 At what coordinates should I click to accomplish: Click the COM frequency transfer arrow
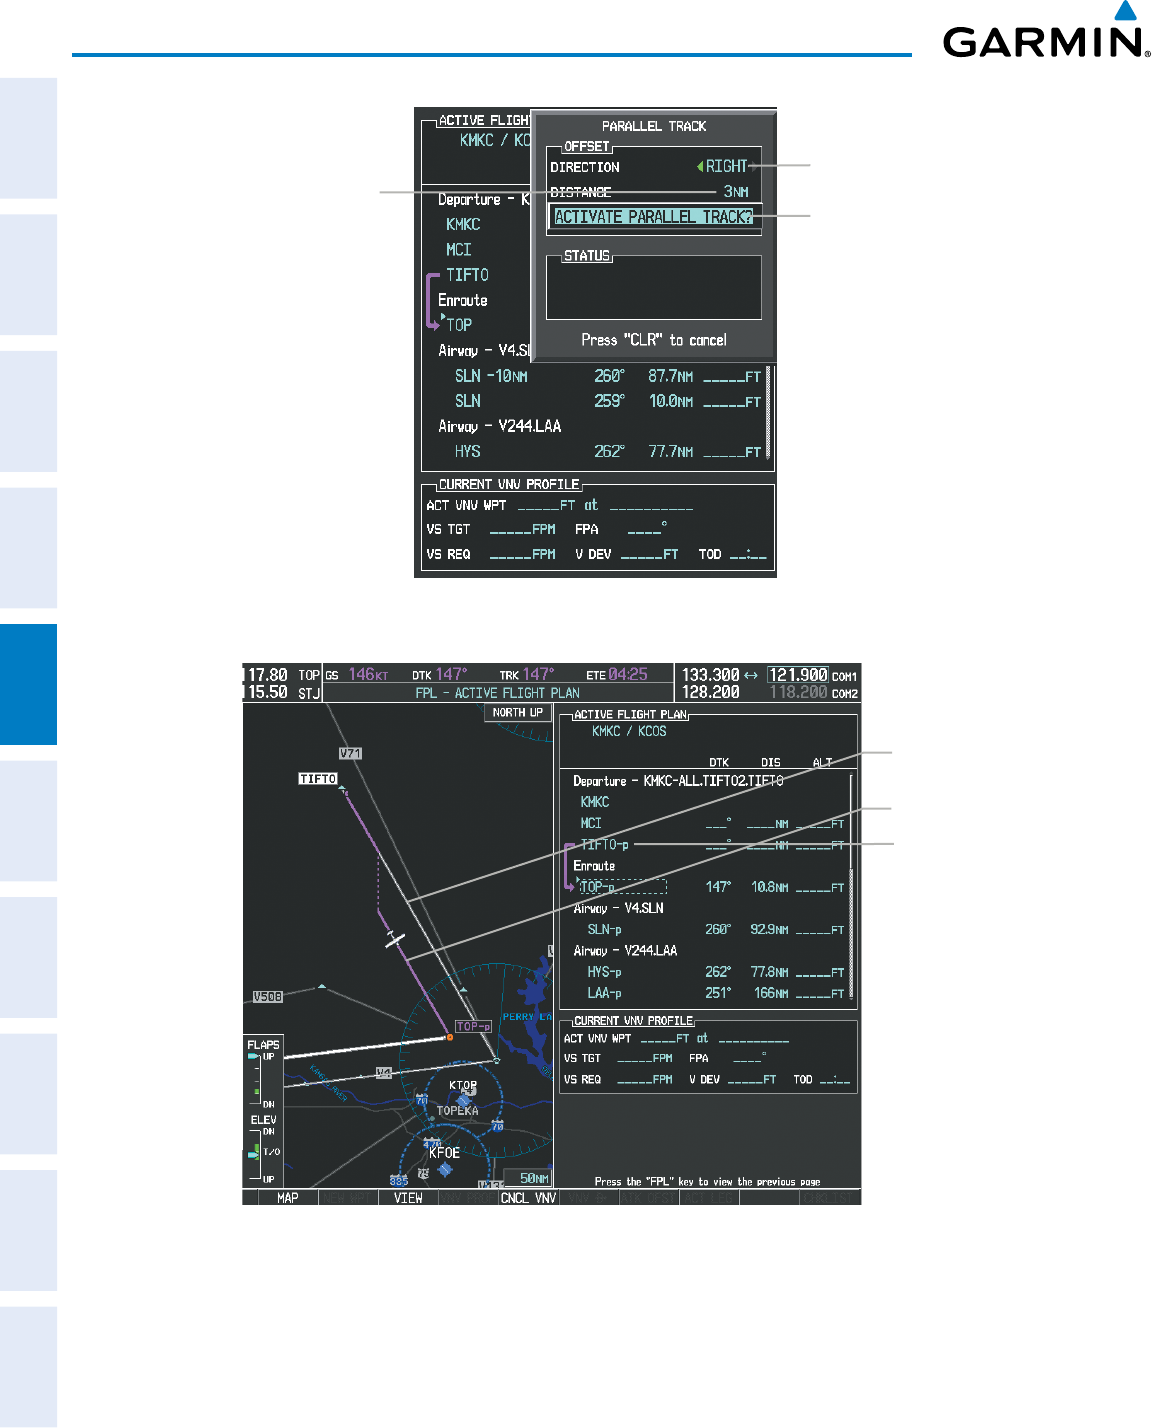751,675
